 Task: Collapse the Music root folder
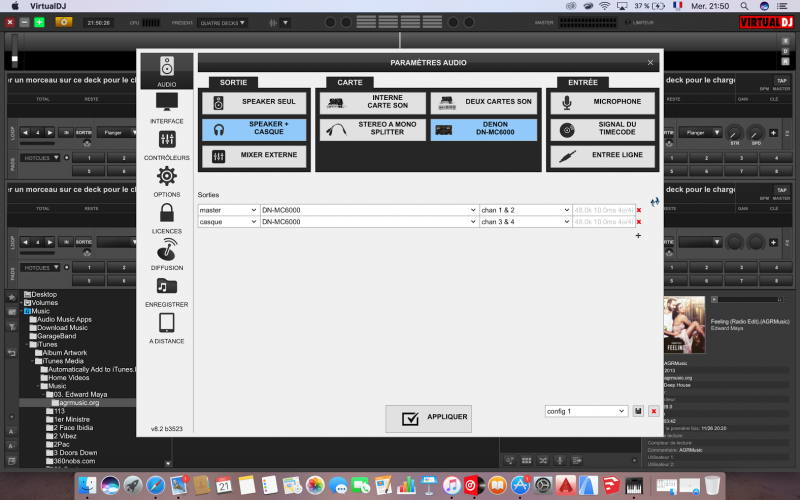(21, 311)
